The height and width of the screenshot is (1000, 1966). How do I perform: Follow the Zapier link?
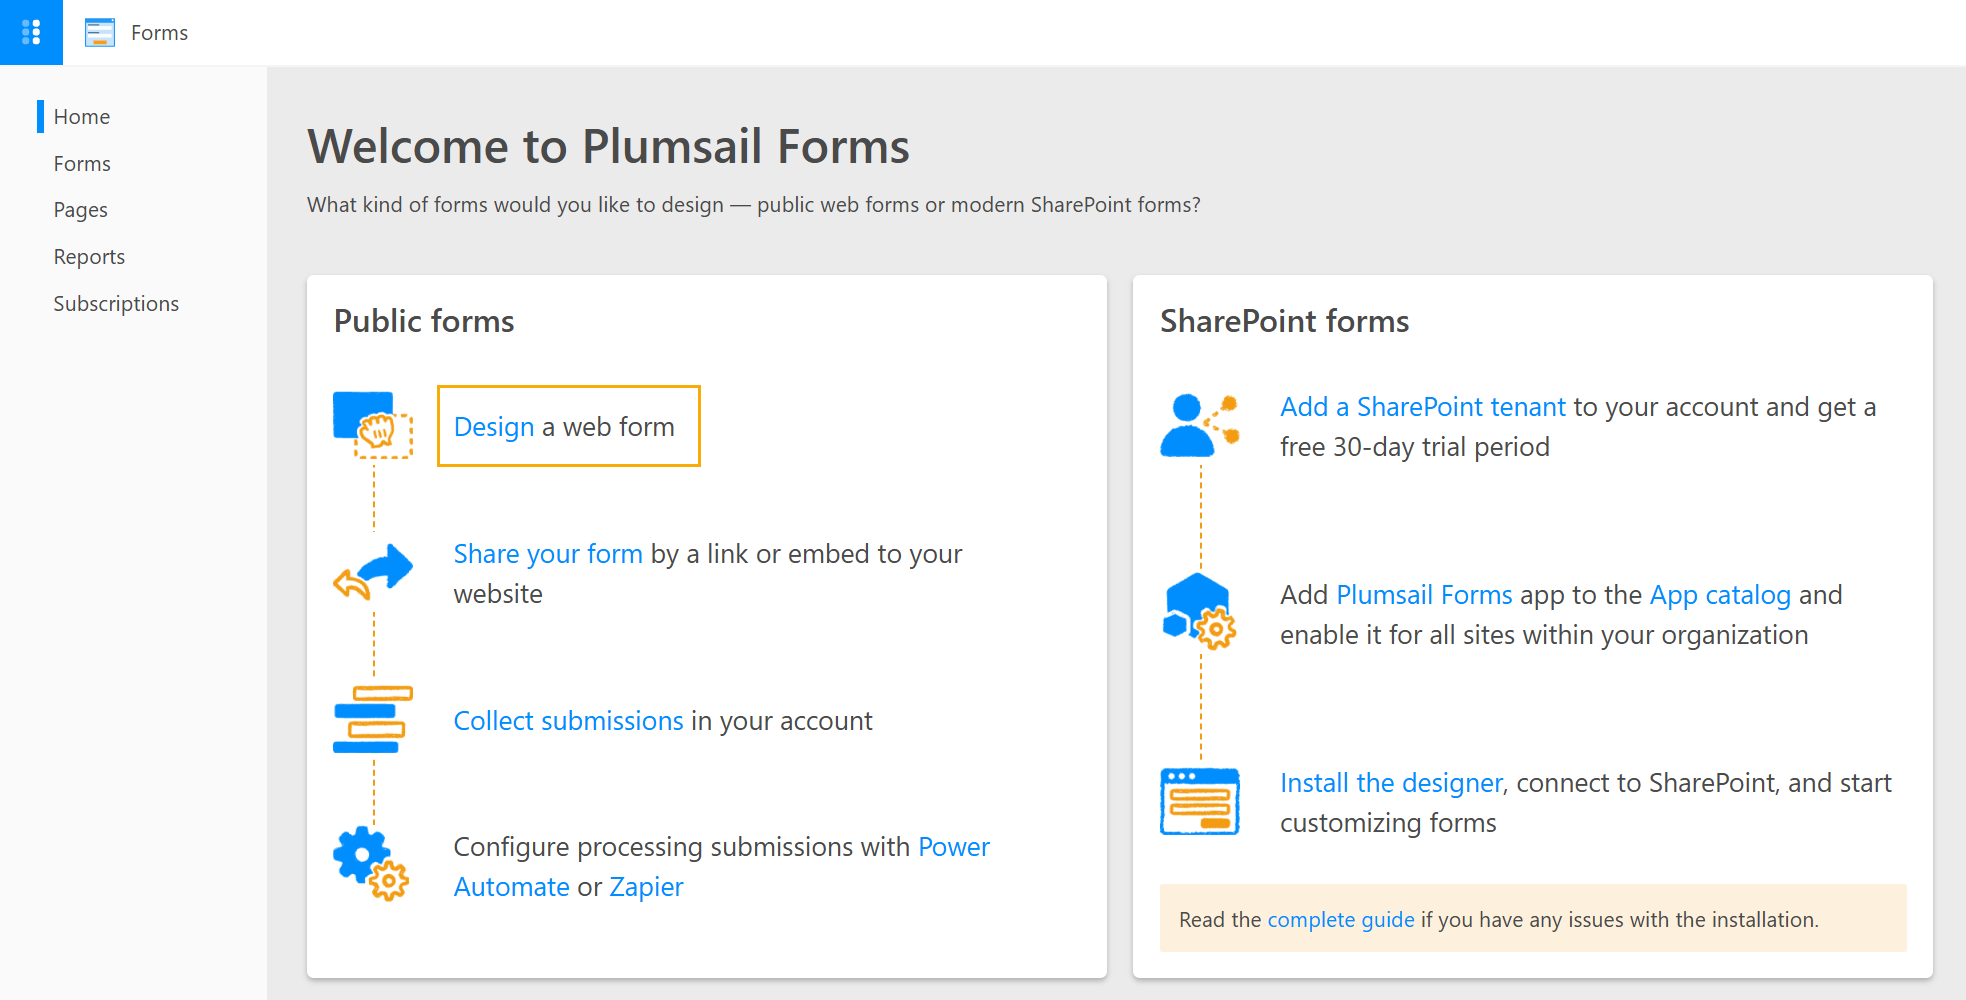point(646,887)
